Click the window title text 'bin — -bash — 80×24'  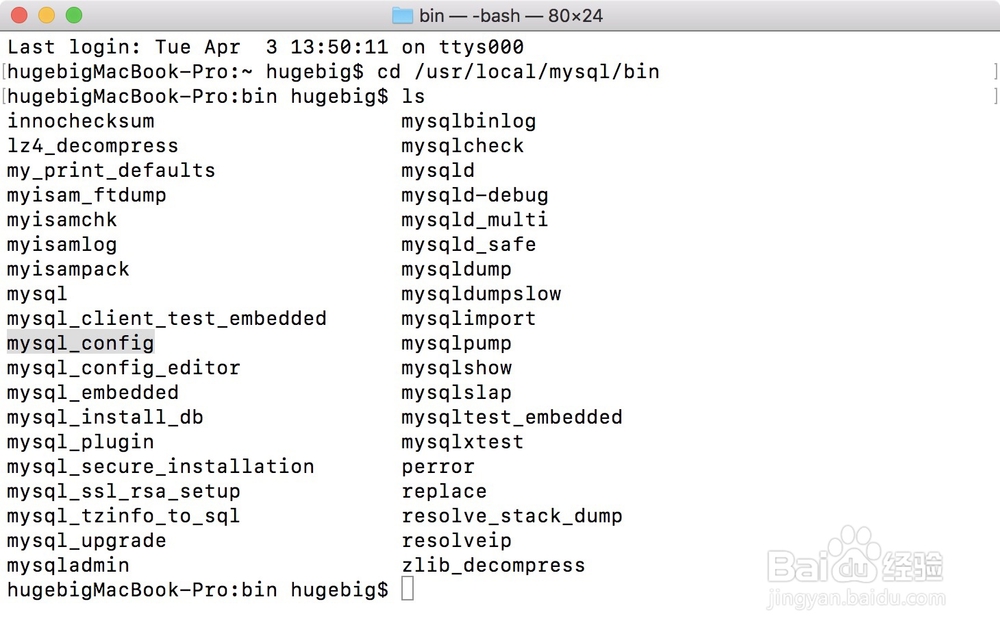[x=511, y=15]
